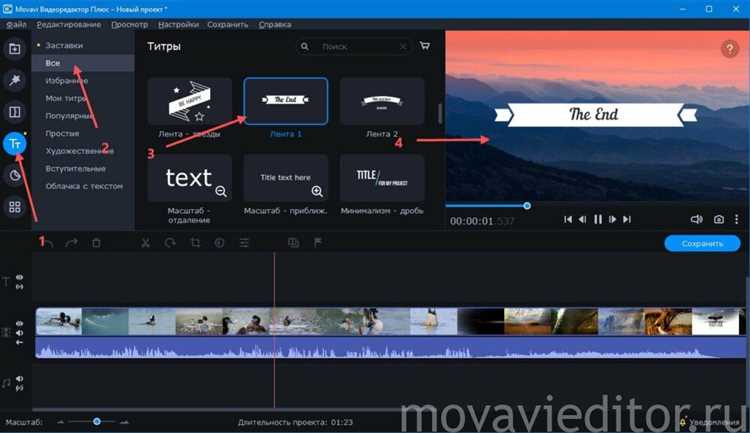Select the Популярные category
The image size is (750, 433).
(69, 116)
